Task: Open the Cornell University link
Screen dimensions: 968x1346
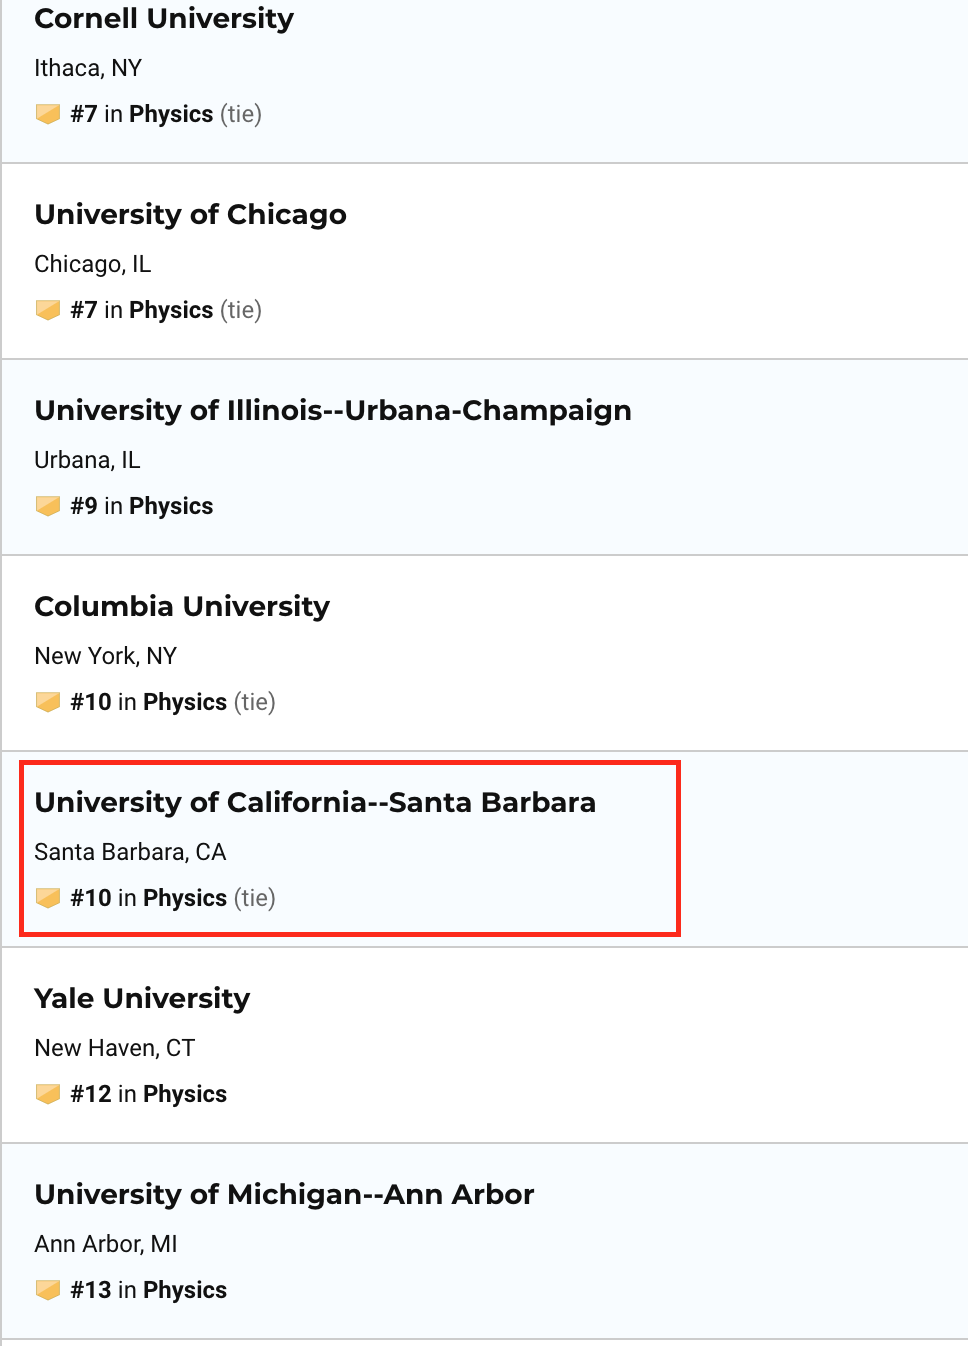Action: [164, 19]
